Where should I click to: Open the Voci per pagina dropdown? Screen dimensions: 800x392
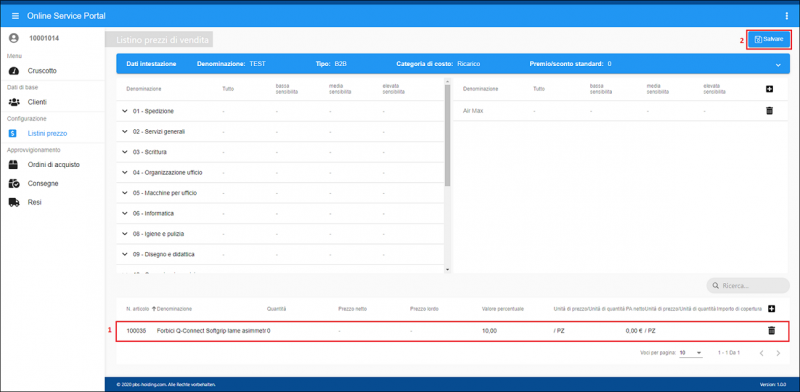pyautogui.click(x=691, y=353)
